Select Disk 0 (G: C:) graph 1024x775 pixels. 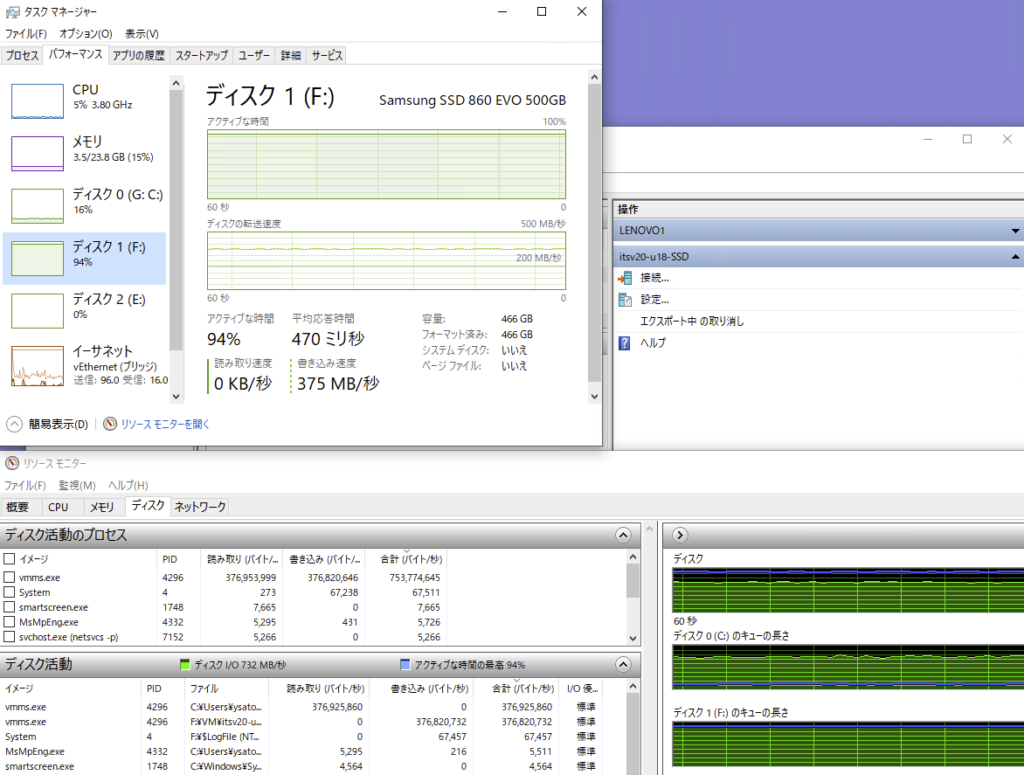[x=37, y=205]
